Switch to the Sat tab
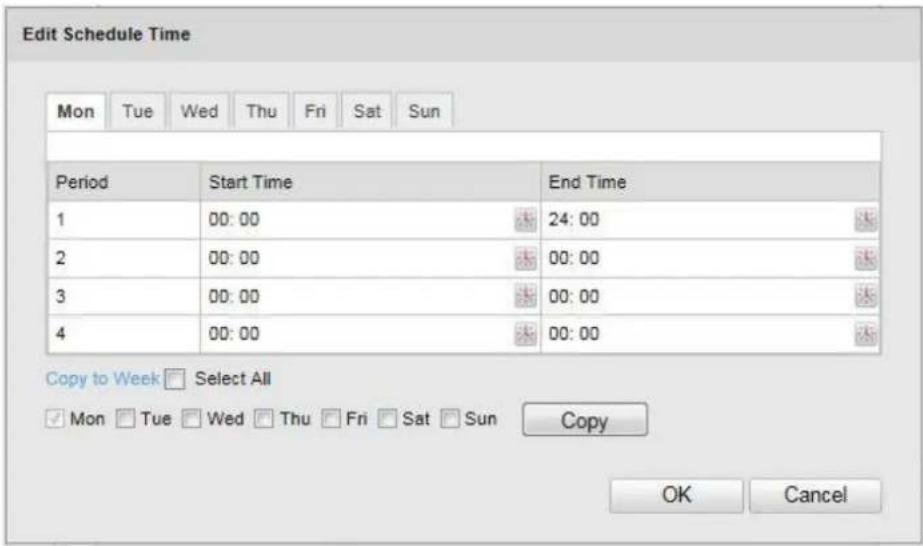 [x=367, y=111]
